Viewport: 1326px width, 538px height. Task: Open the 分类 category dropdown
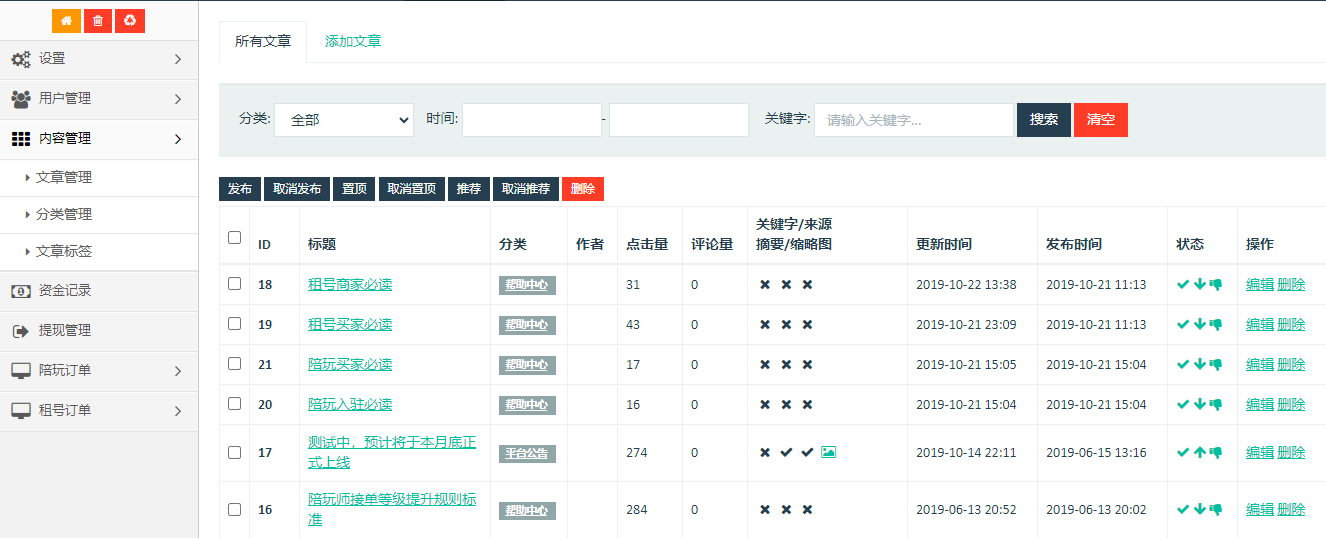pos(344,120)
